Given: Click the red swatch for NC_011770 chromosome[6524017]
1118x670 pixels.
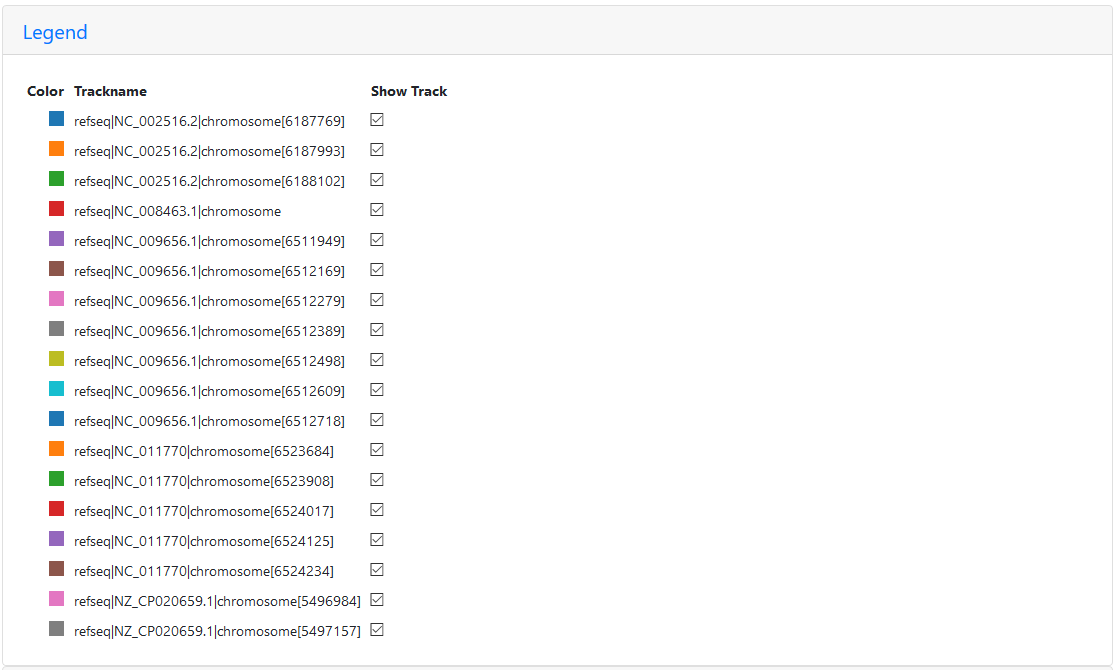Looking at the screenshot, I should point(56,507).
